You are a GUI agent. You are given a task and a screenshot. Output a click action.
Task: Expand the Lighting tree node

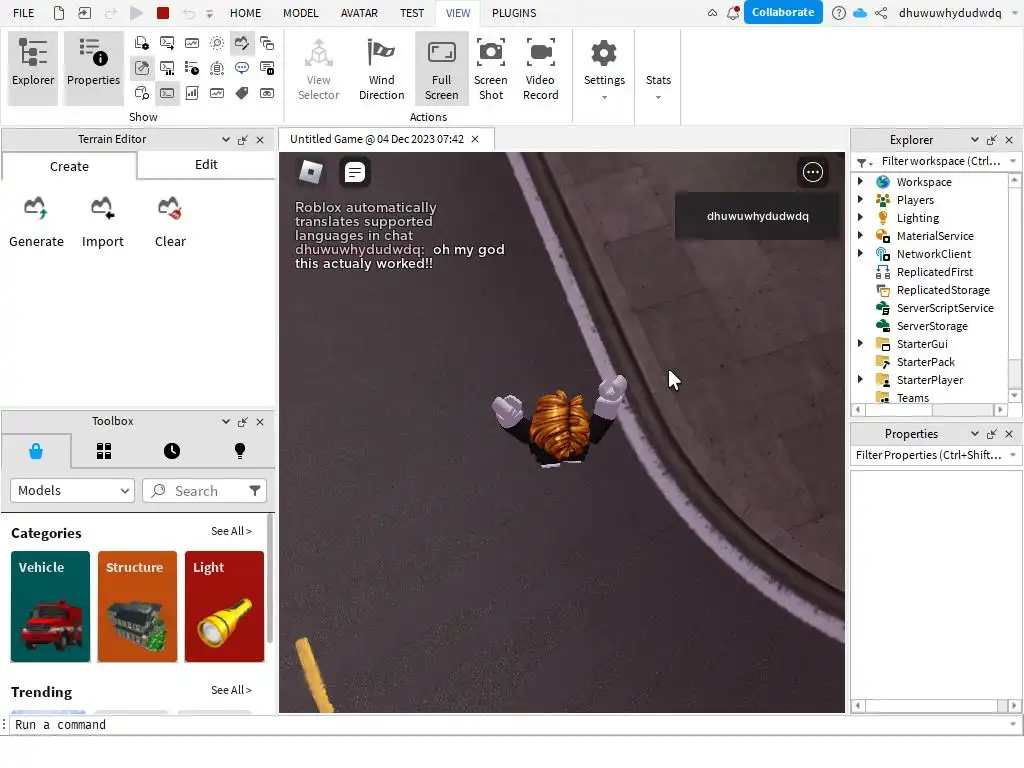pos(860,217)
